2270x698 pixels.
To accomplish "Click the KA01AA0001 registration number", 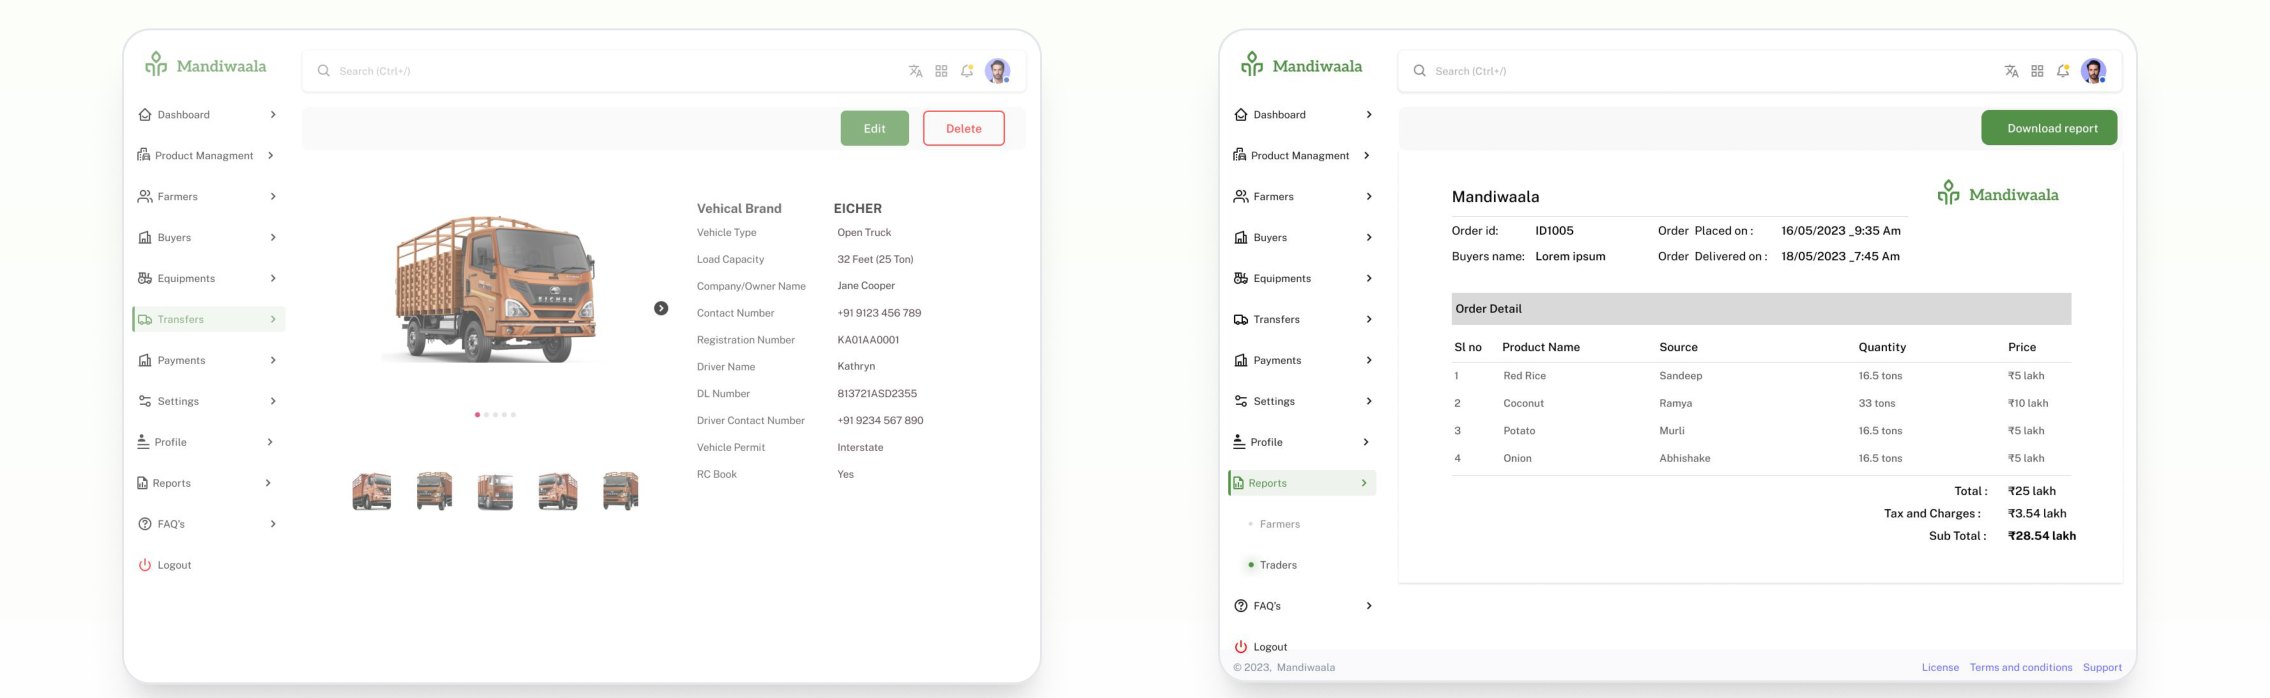I will [868, 340].
